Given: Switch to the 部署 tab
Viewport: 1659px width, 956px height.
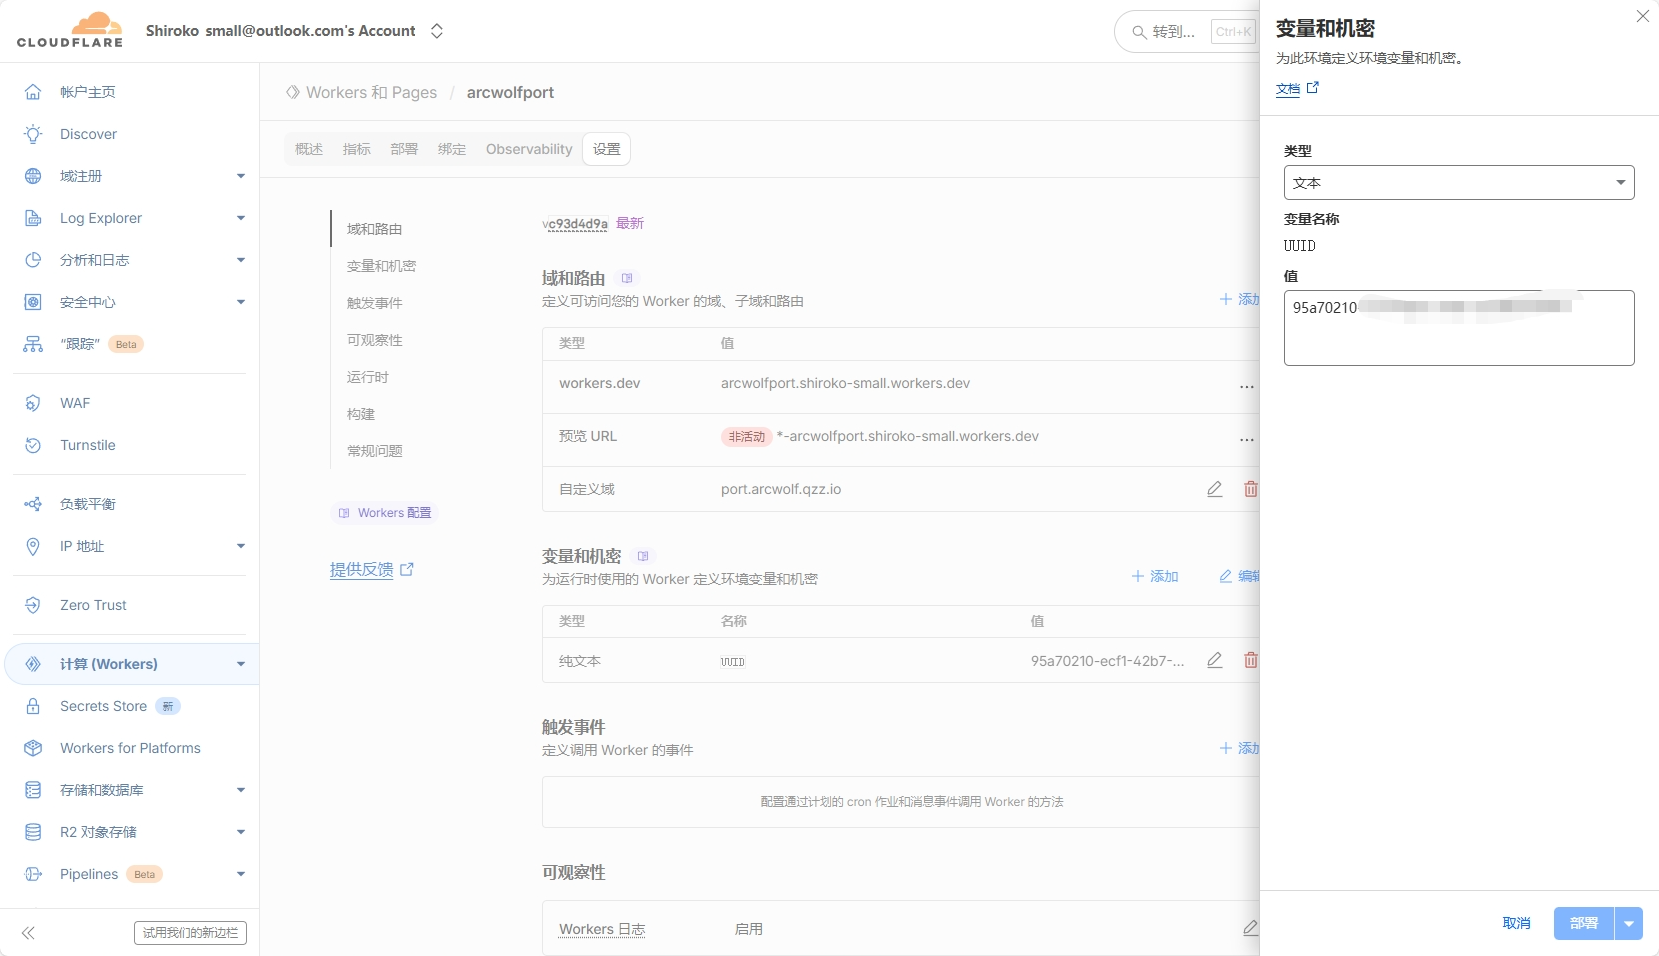Looking at the screenshot, I should pyautogui.click(x=404, y=149).
